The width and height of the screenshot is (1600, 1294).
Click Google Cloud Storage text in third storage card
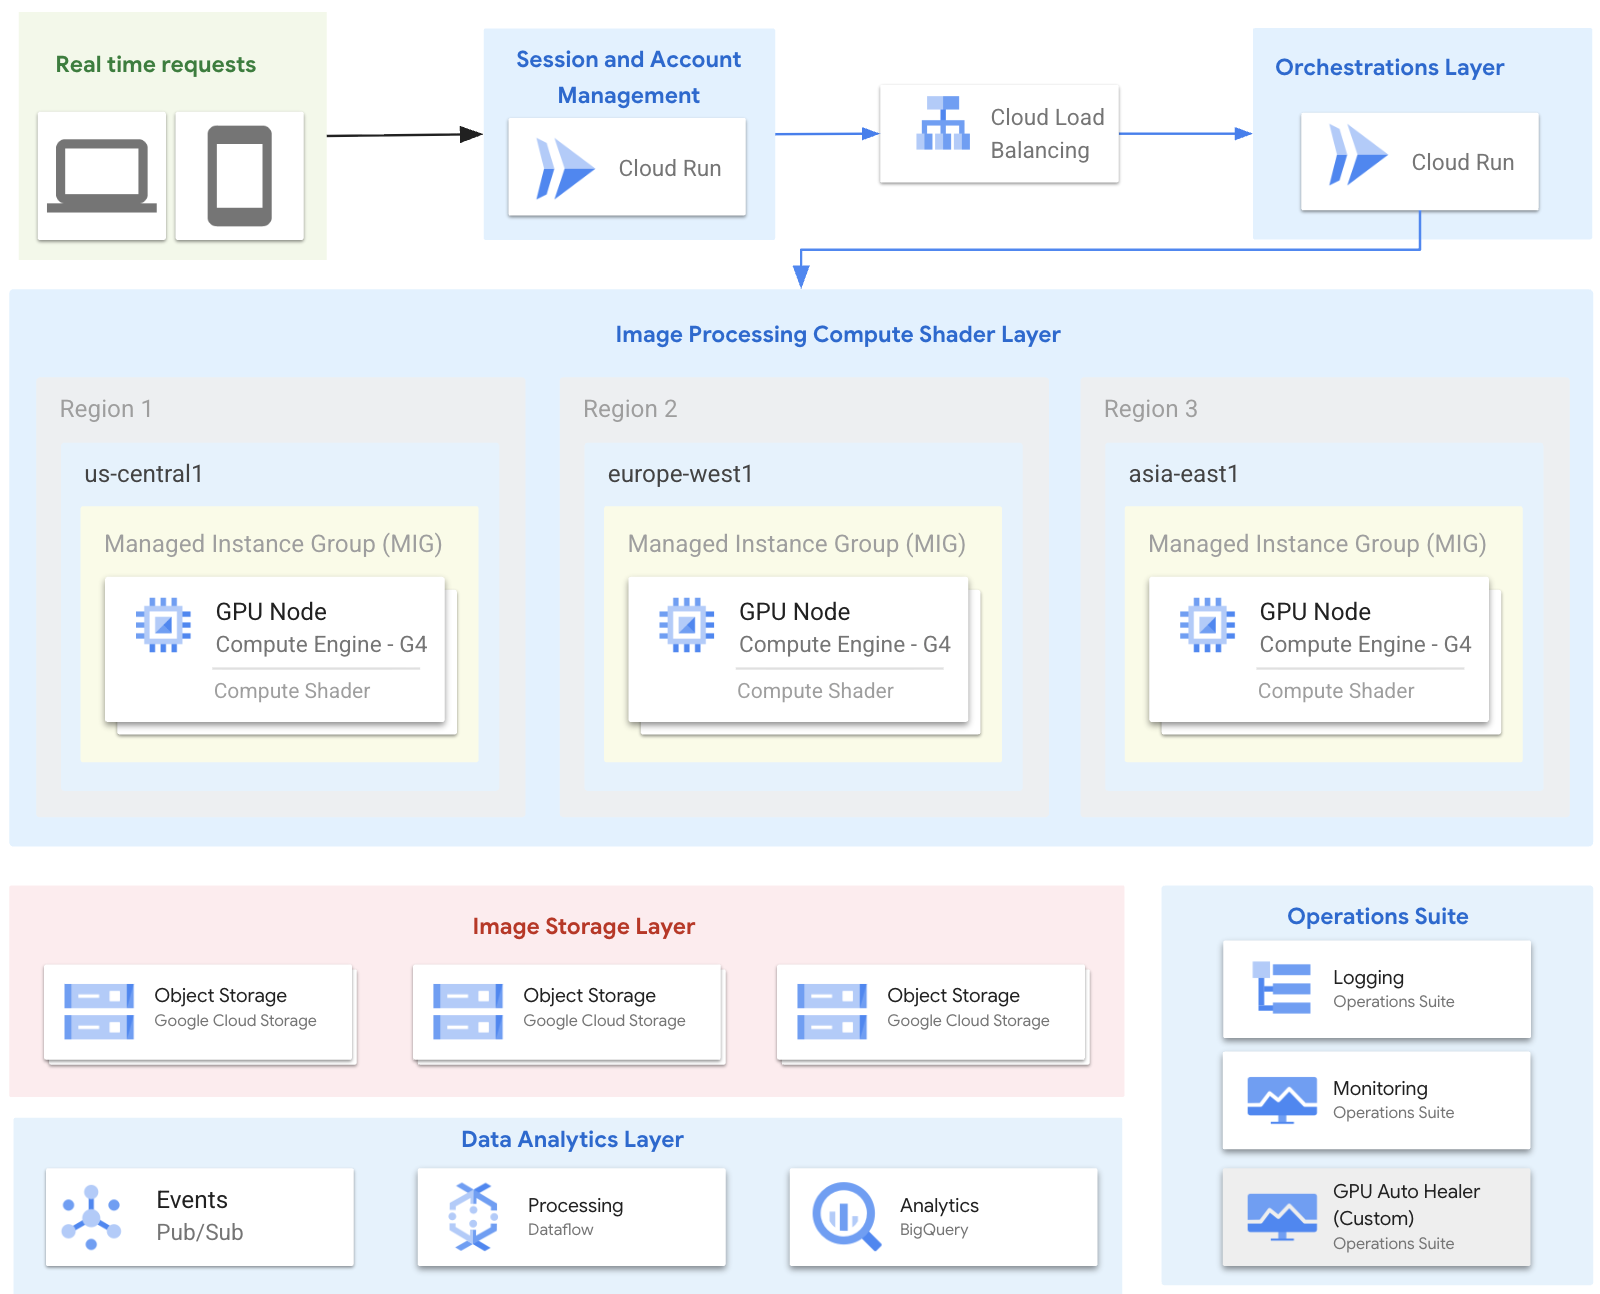(x=969, y=1021)
